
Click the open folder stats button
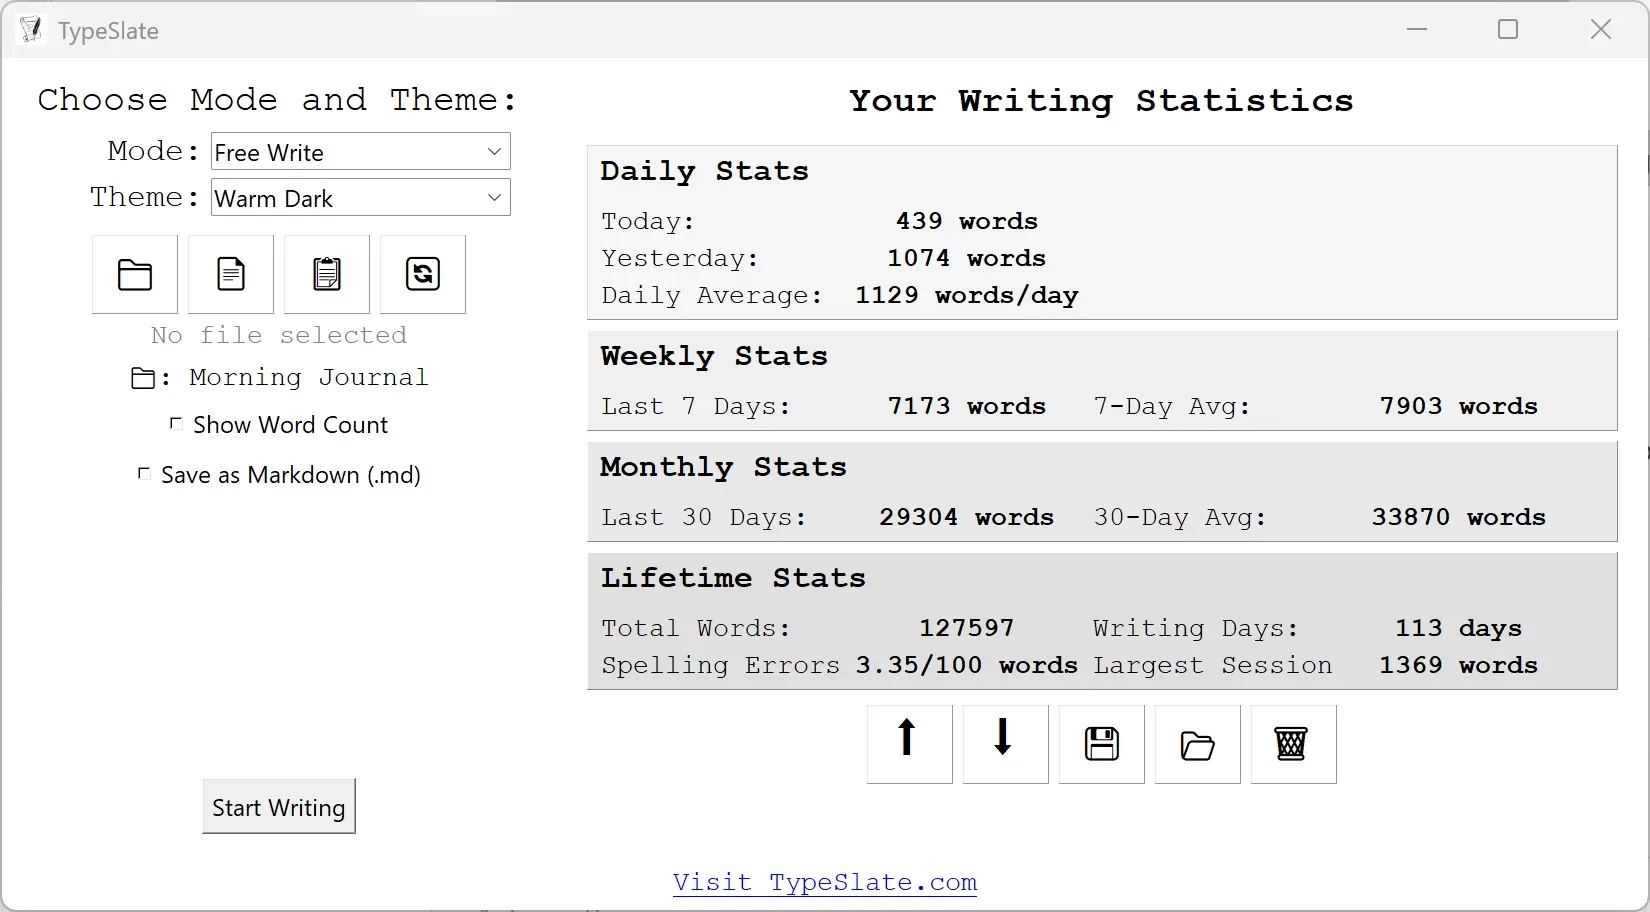pos(1197,744)
